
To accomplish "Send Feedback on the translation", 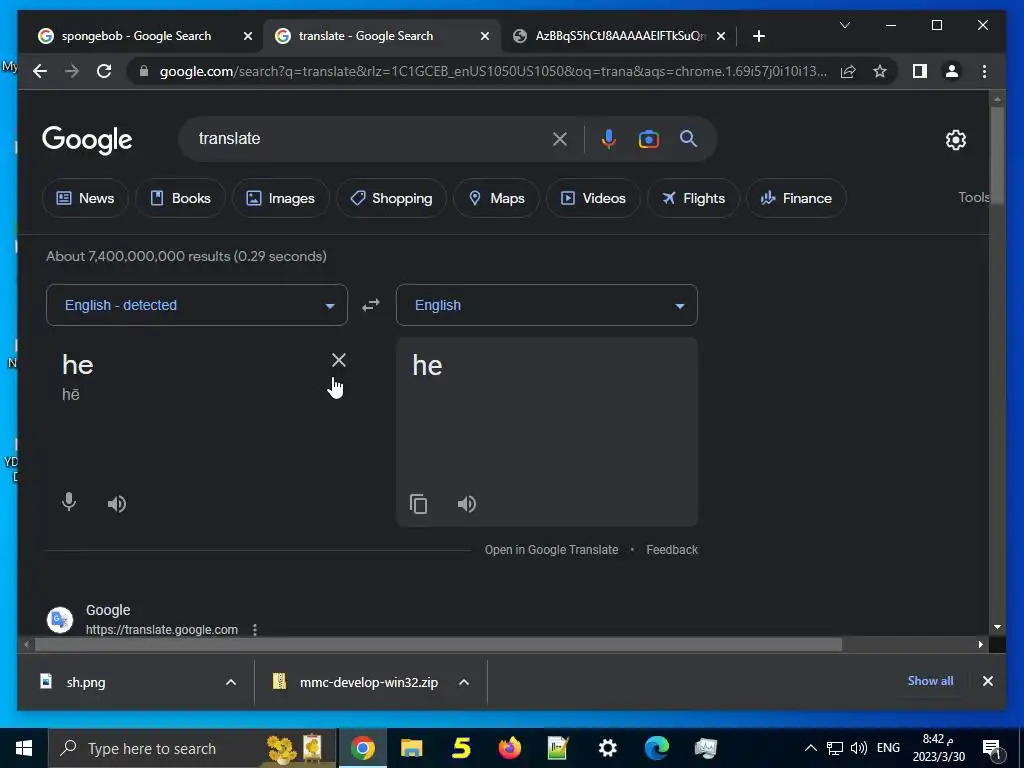I will coord(672,550).
